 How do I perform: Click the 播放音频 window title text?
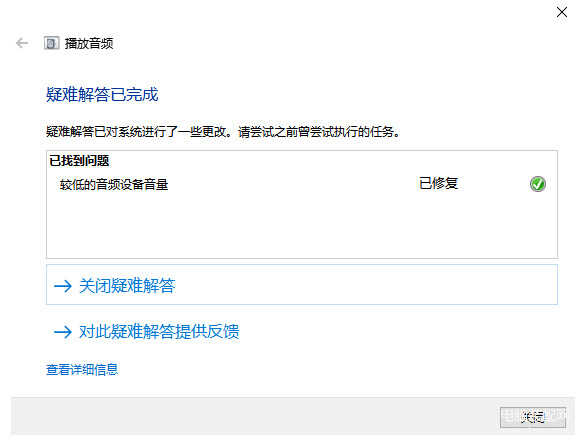(89, 43)
